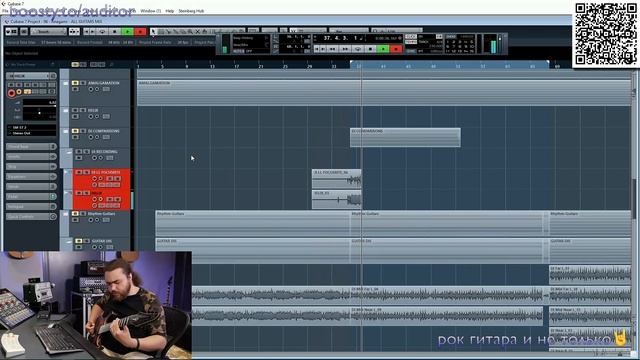Click the search icon above the track list

[111, 64]
